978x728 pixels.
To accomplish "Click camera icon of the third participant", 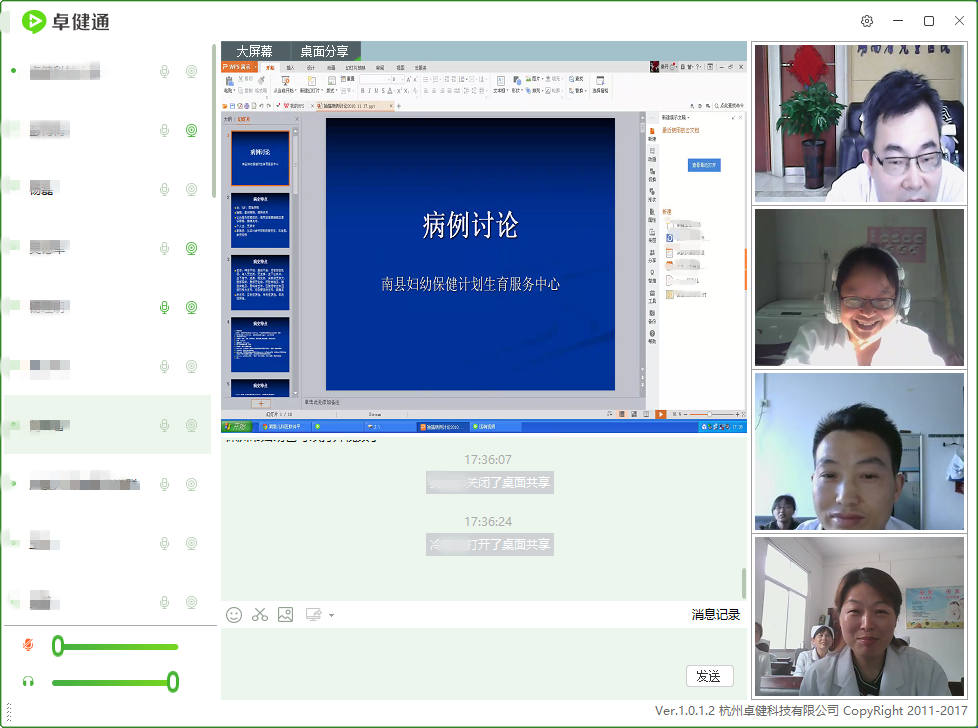I will pyautogui.click(x=191, y=189).
